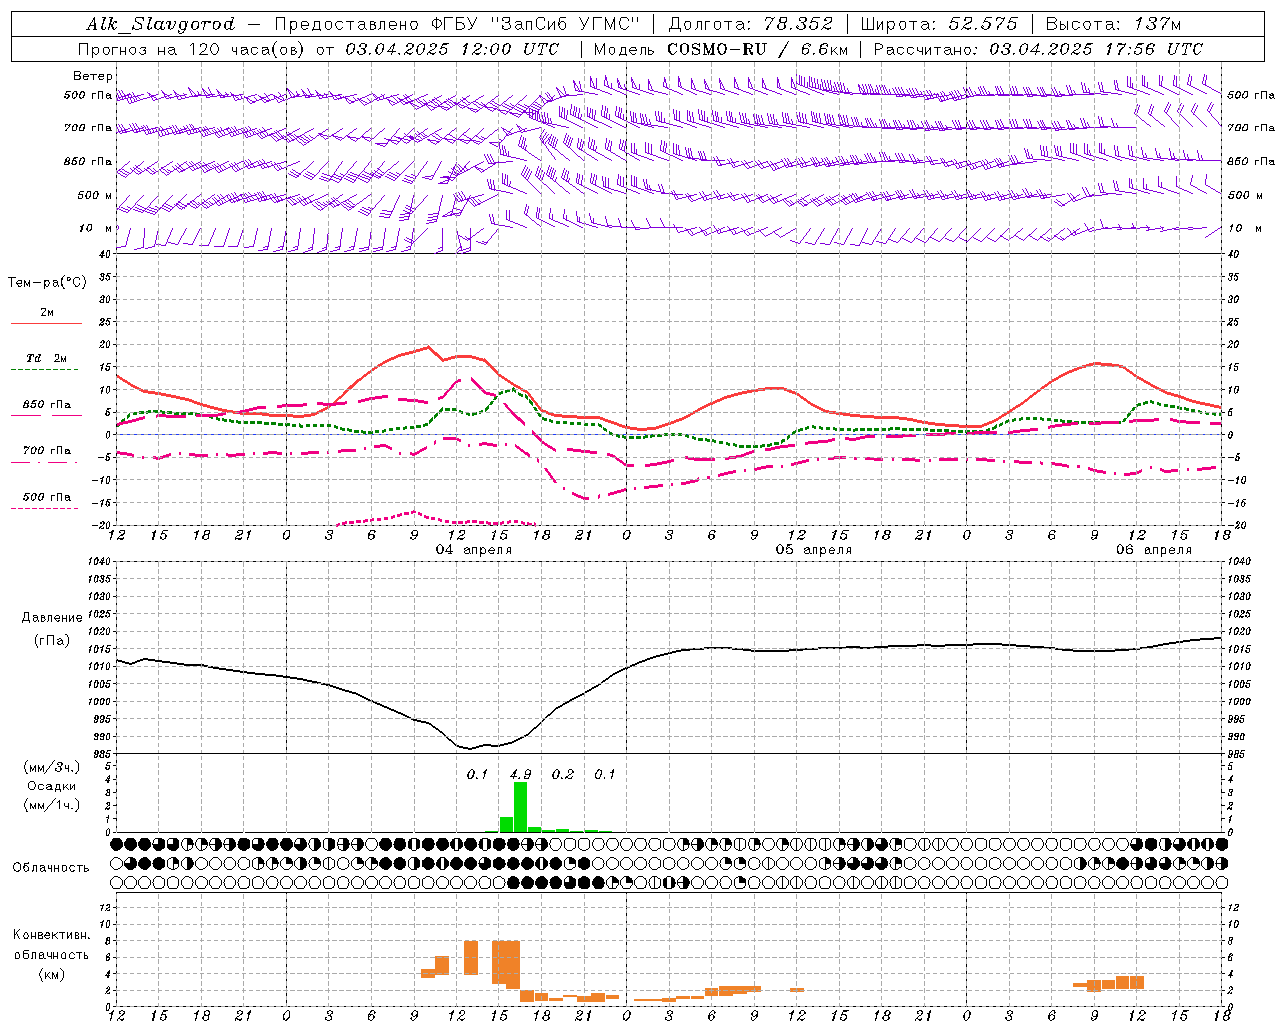Click the Td 2м dew point legend entry
Screen dimensions: 1280x1024
tap(47, 358)
